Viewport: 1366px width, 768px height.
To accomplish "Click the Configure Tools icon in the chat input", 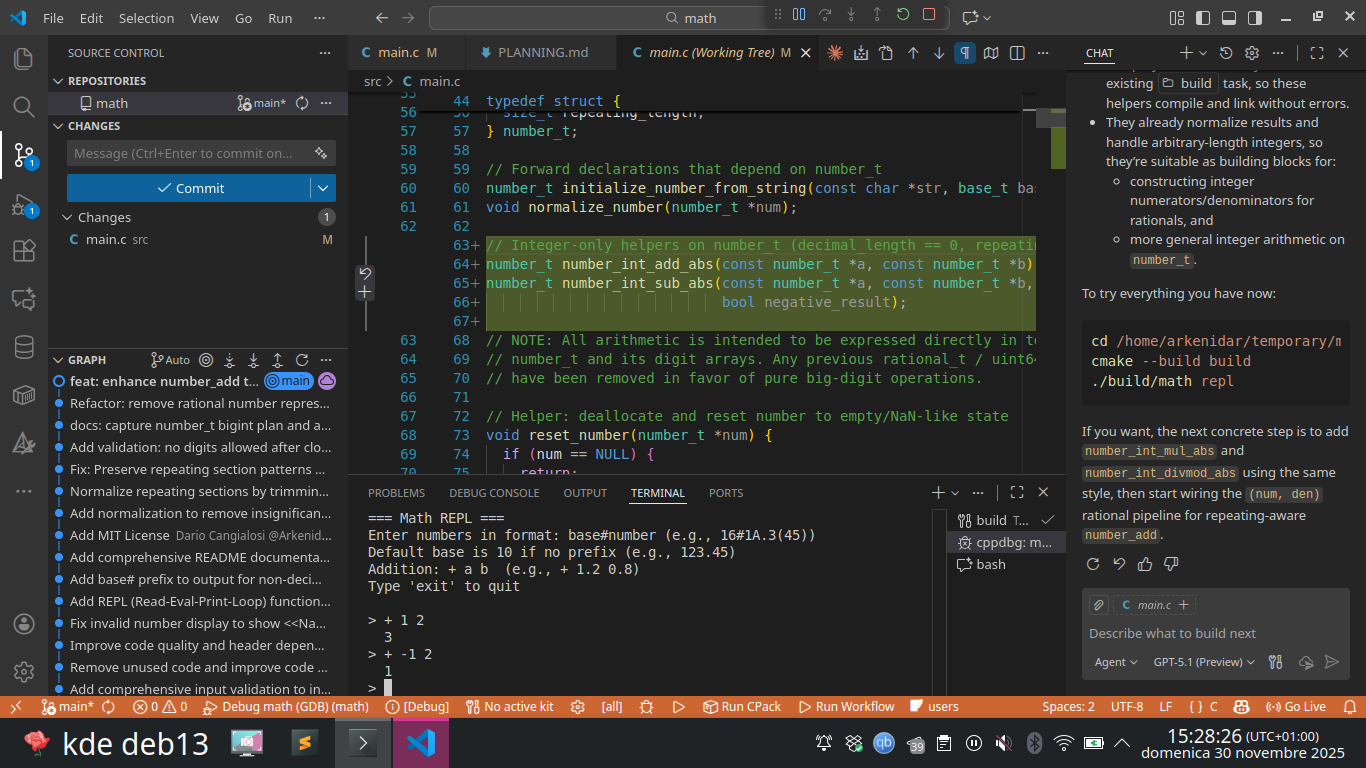I will point(1275,662).
